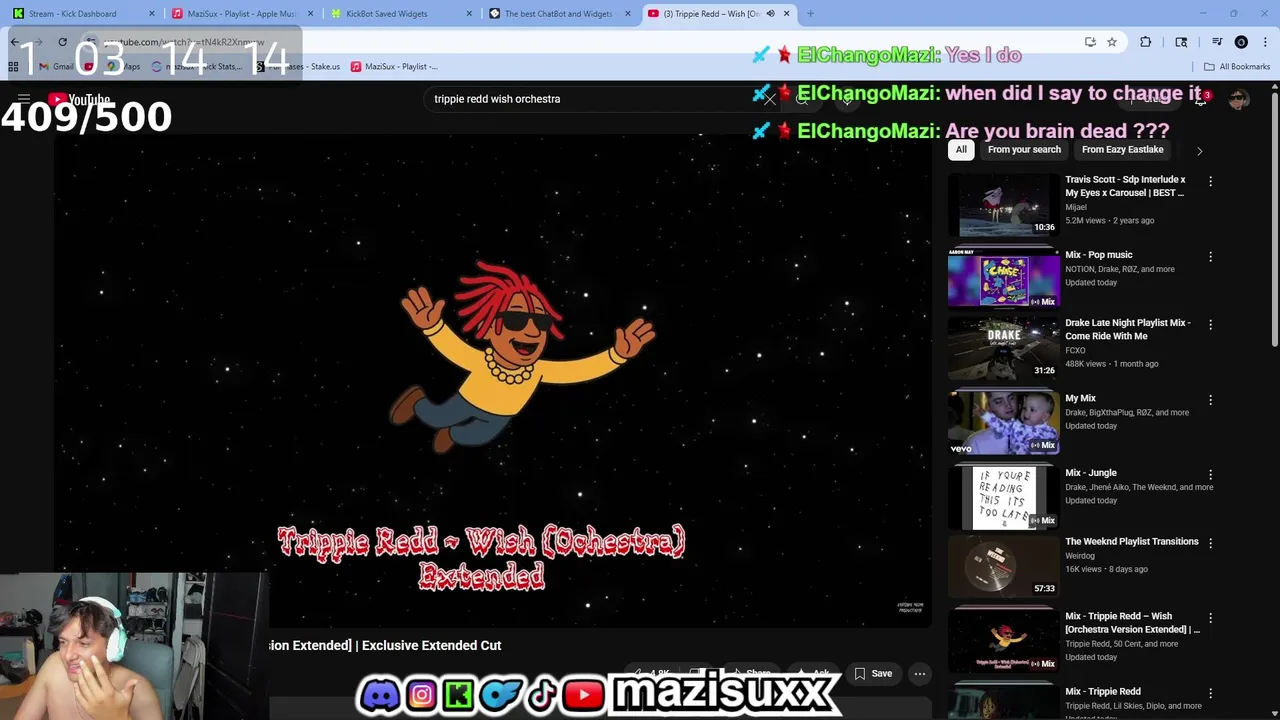Open the Drake Late Night Playlist Mix title
Viewport: 1280px width, 720px height.
1127,329
